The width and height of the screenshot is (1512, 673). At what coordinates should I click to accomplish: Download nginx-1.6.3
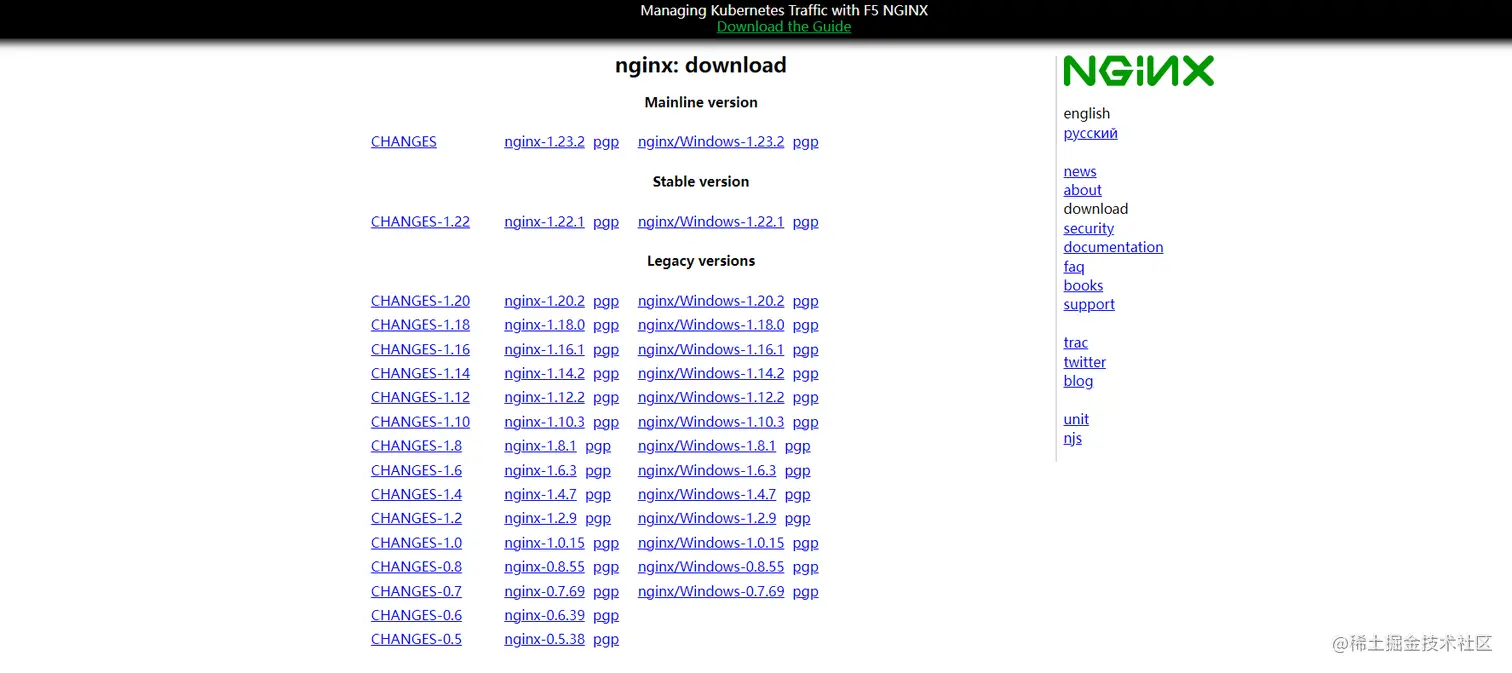(x=540, y=471)
